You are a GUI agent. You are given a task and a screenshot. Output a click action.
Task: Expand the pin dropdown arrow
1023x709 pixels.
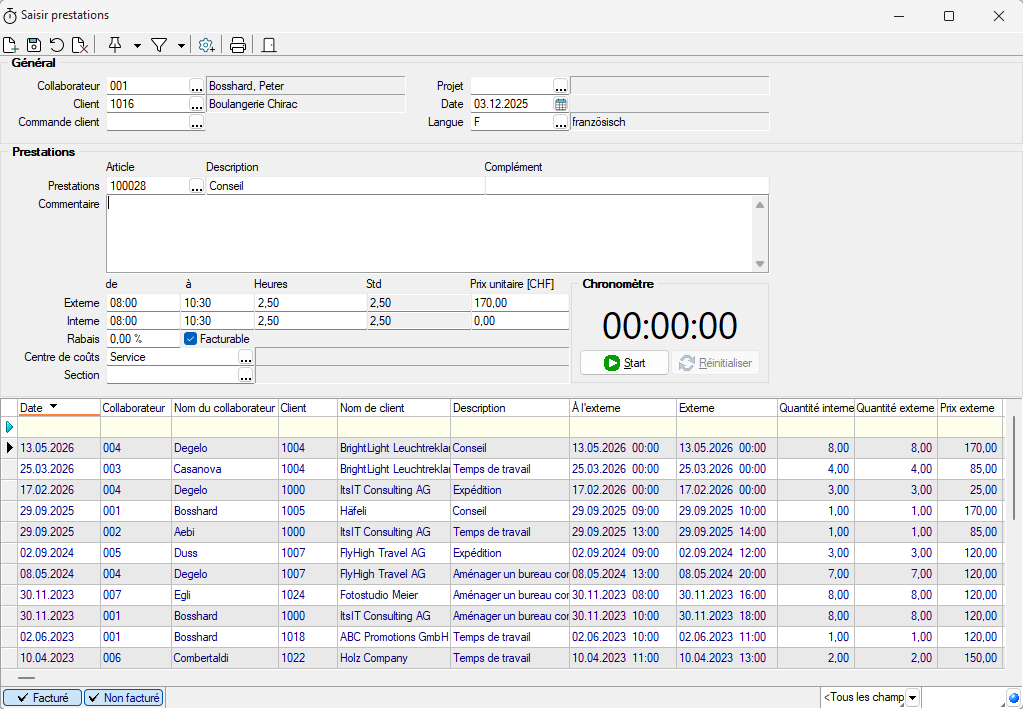(x=137, y=45)
